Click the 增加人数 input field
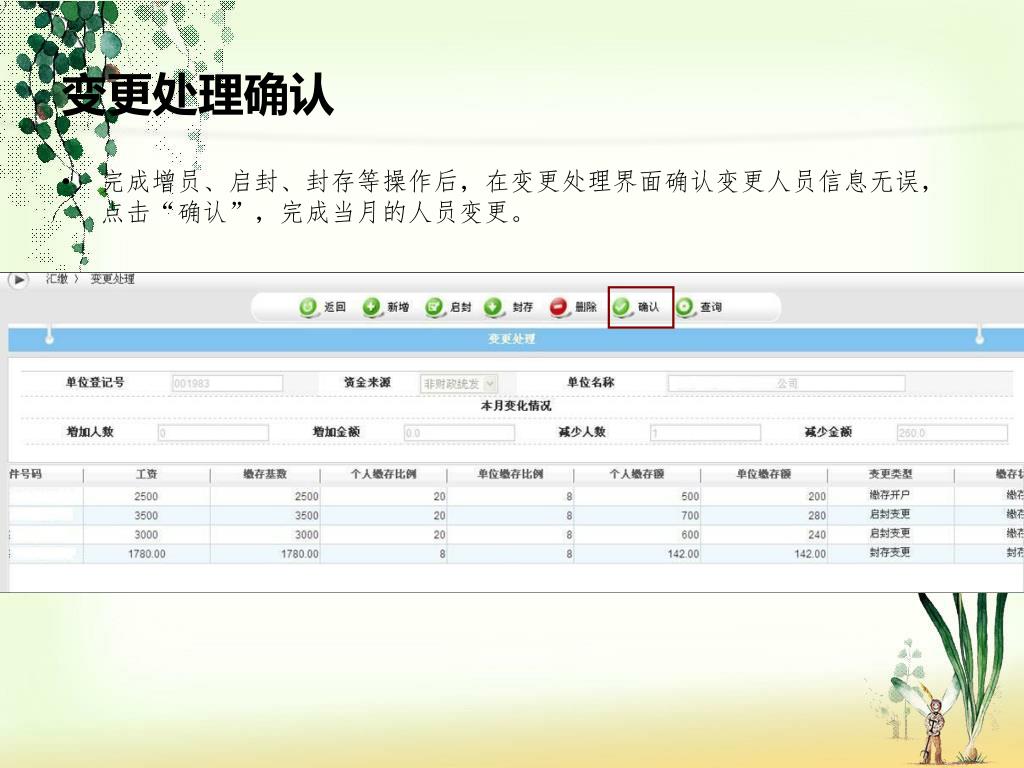This screenshot has height=768, width=1024. point(213,432)
